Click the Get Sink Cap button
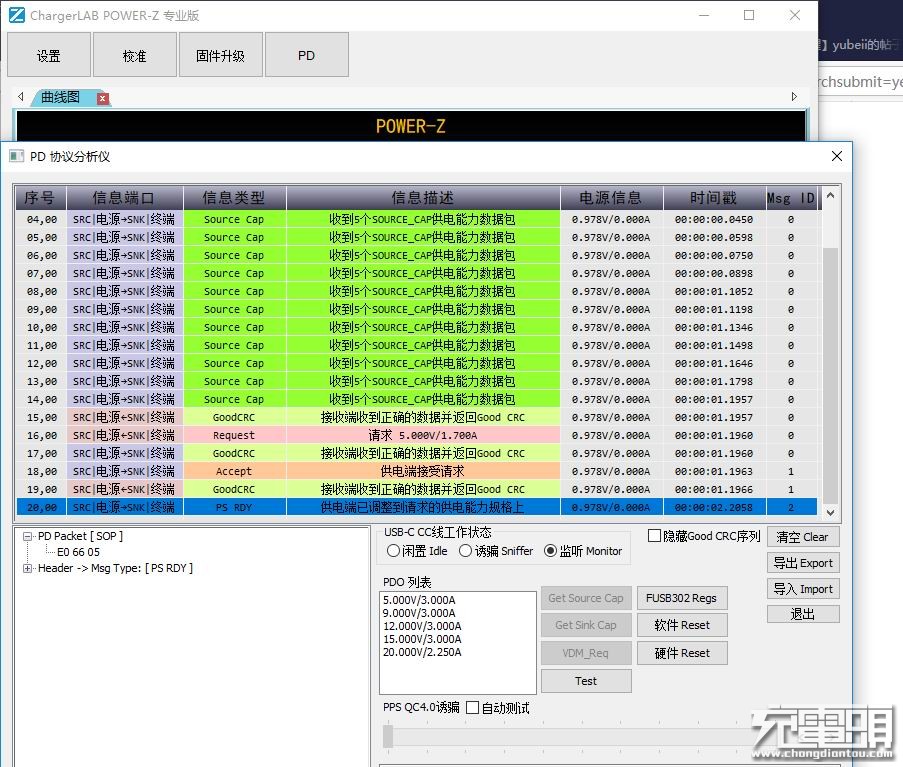 tap(586, 625)
